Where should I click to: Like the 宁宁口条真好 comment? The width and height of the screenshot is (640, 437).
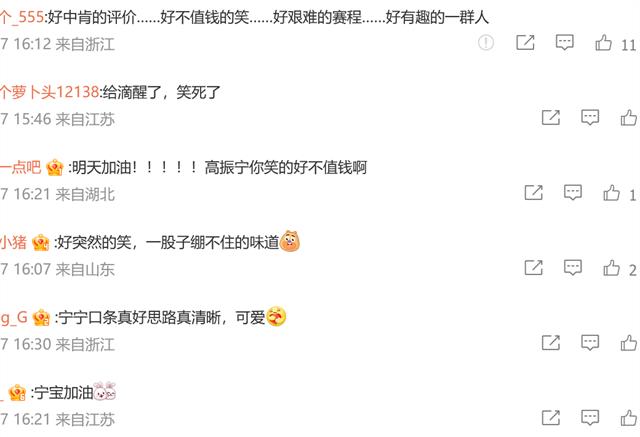[x=629, y=343]
